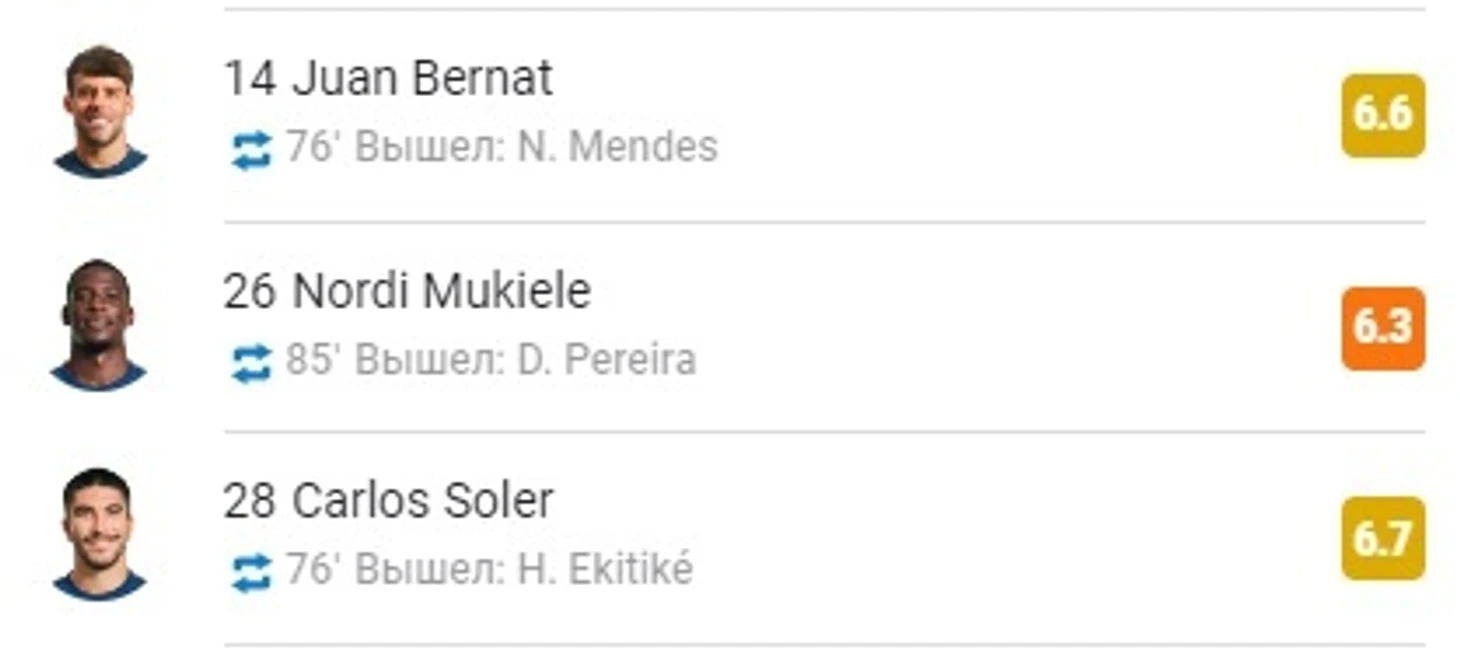Click the substitution arrows icon beside N. Mendes

251,150
